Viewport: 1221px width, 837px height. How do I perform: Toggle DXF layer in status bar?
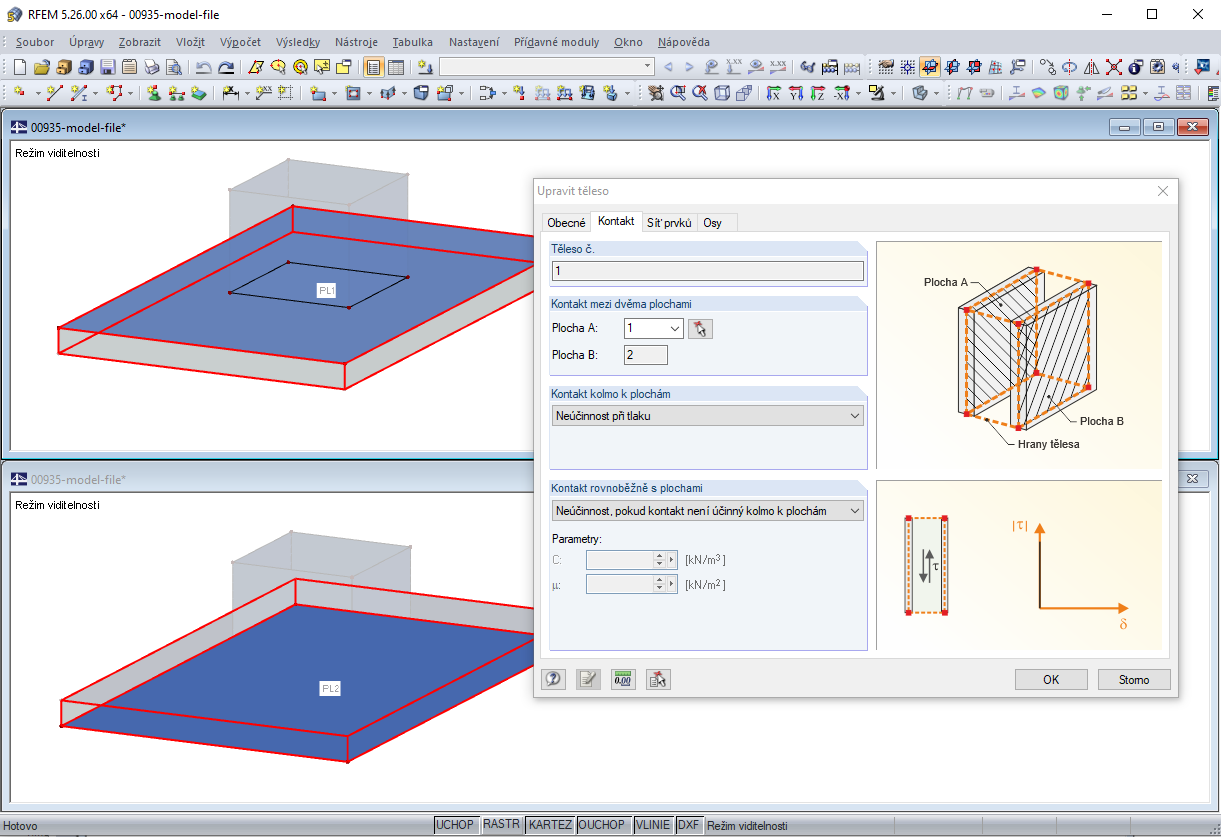click(689, 826)
